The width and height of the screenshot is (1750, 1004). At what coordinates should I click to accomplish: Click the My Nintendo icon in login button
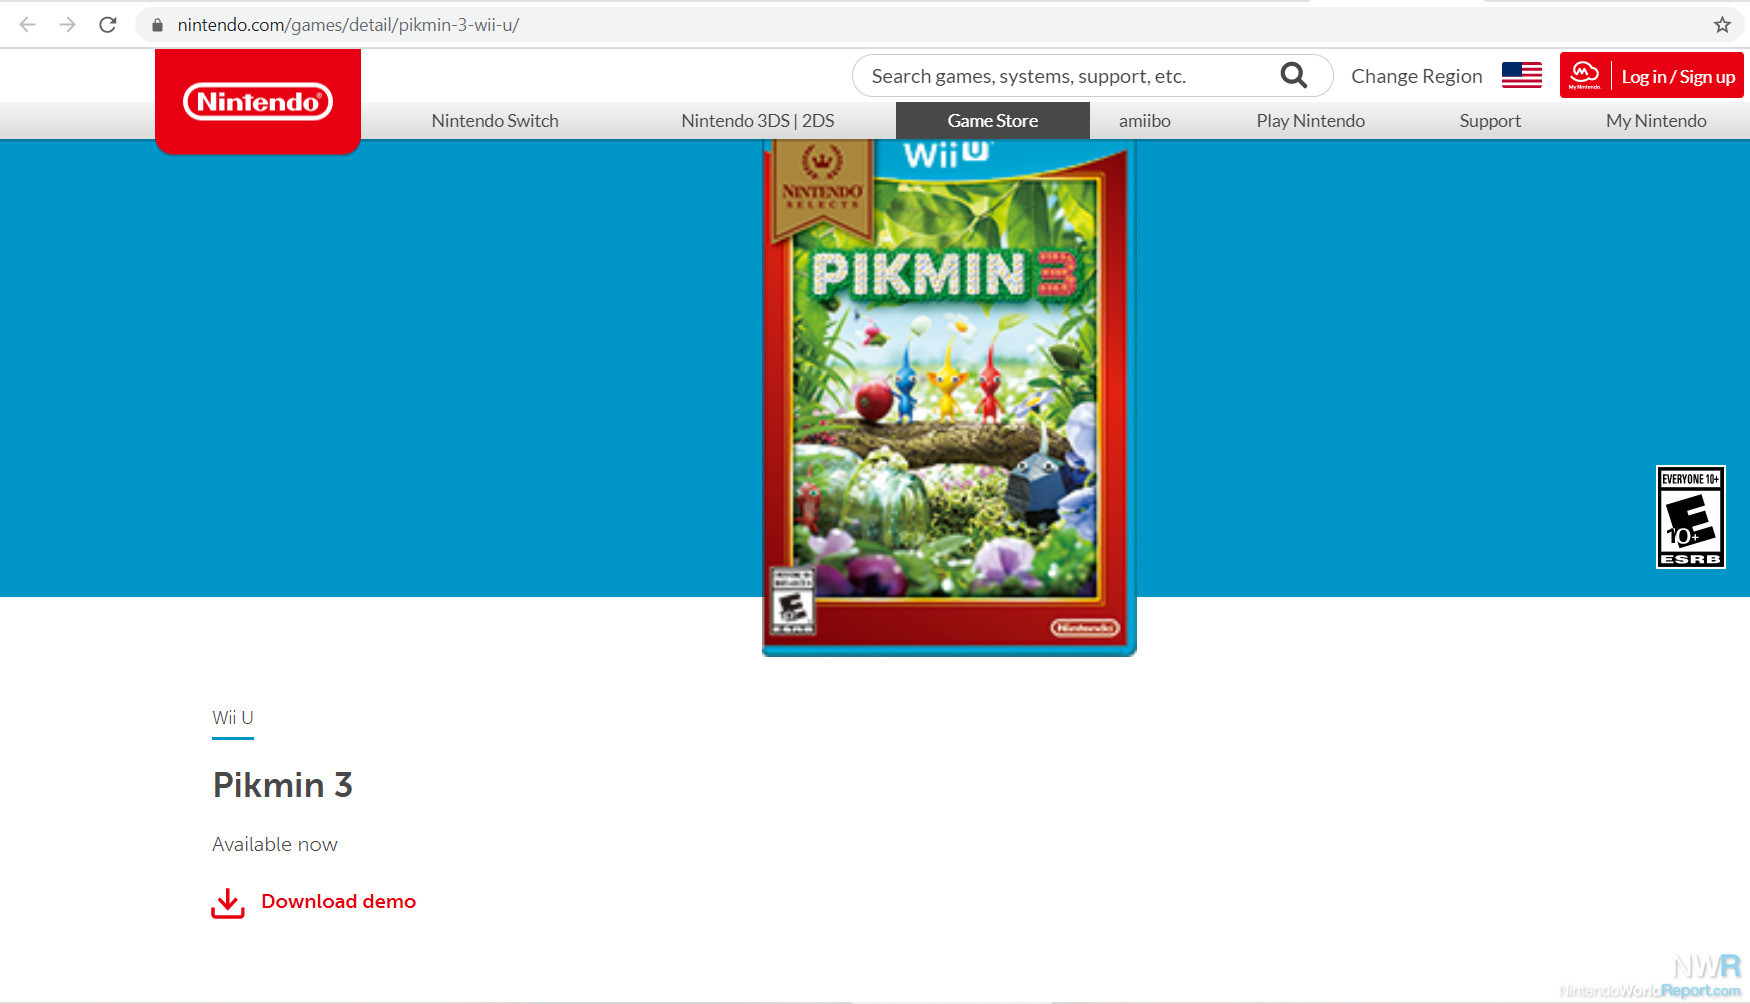pyautogui.click(x=1585, y=75)
